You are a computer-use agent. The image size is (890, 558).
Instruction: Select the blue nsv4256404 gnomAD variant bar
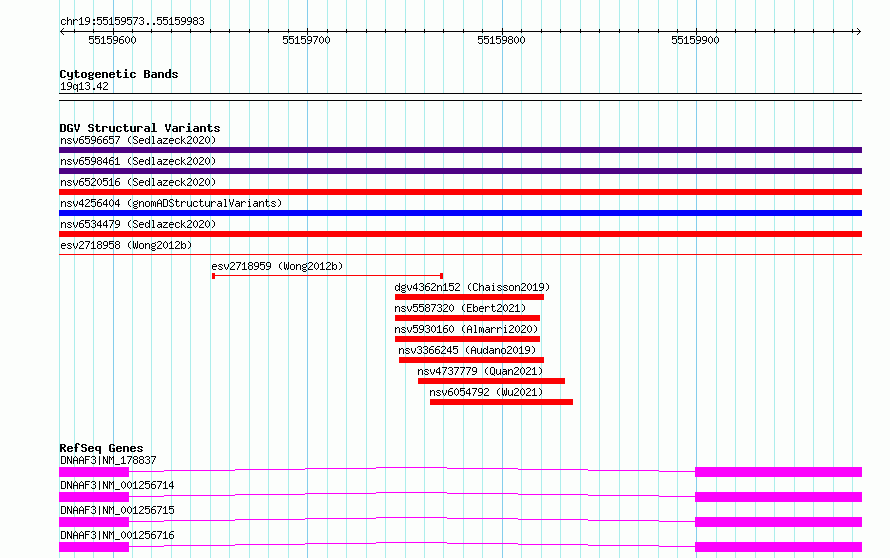coord(460,213)
